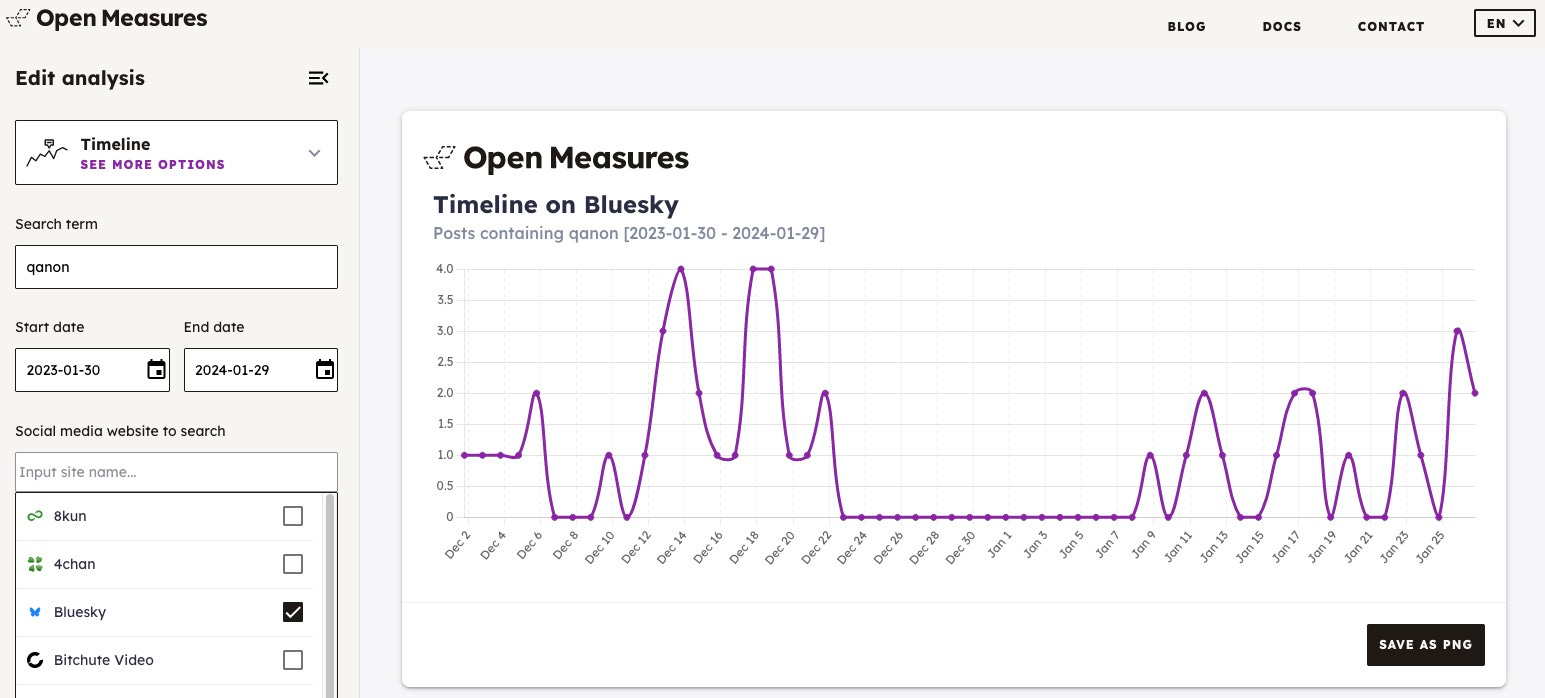Viewport: 1545px width, 698px height.
Task: Expand the Timeline analysis type dropdown
Action: tap(314, 153)
